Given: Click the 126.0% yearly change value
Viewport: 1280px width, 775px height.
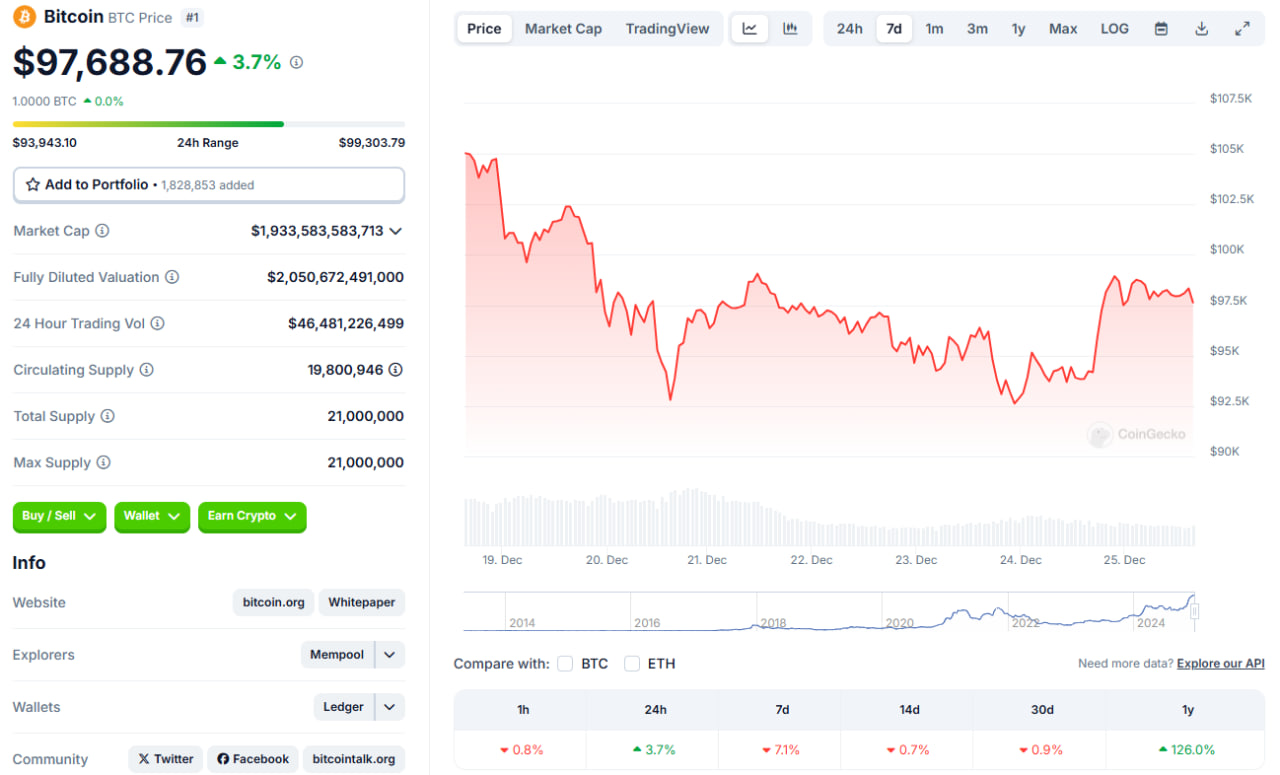Looking at the screenshot, I should [1187, 750].
